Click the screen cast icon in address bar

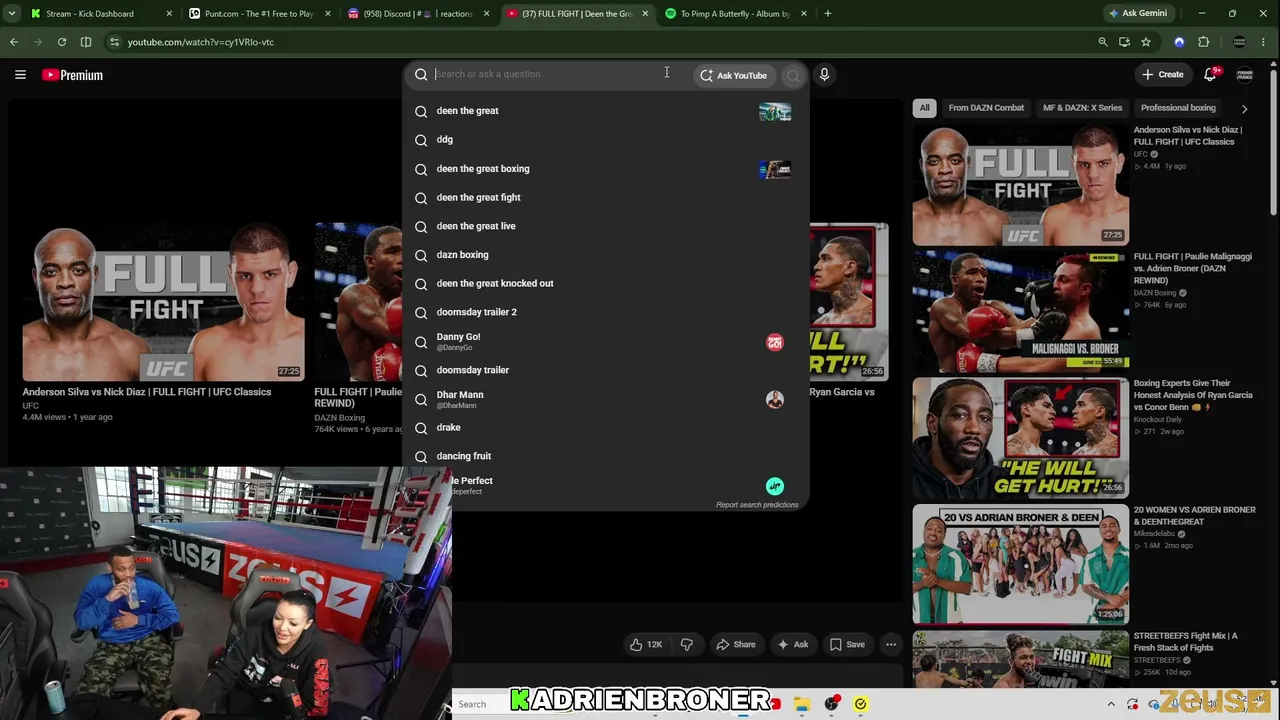[x=1125, y=42]
